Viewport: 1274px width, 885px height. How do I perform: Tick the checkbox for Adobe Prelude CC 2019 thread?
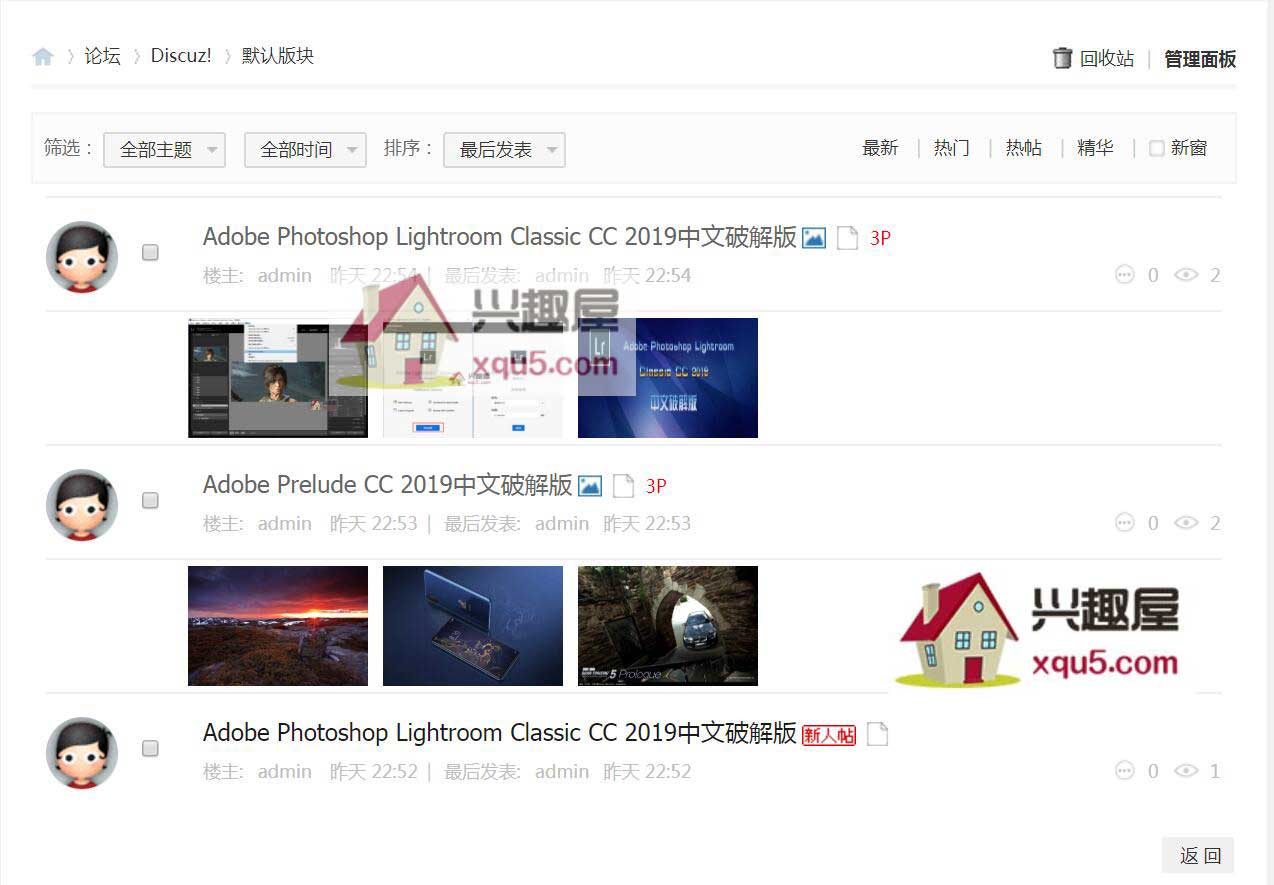coord(150,501)
